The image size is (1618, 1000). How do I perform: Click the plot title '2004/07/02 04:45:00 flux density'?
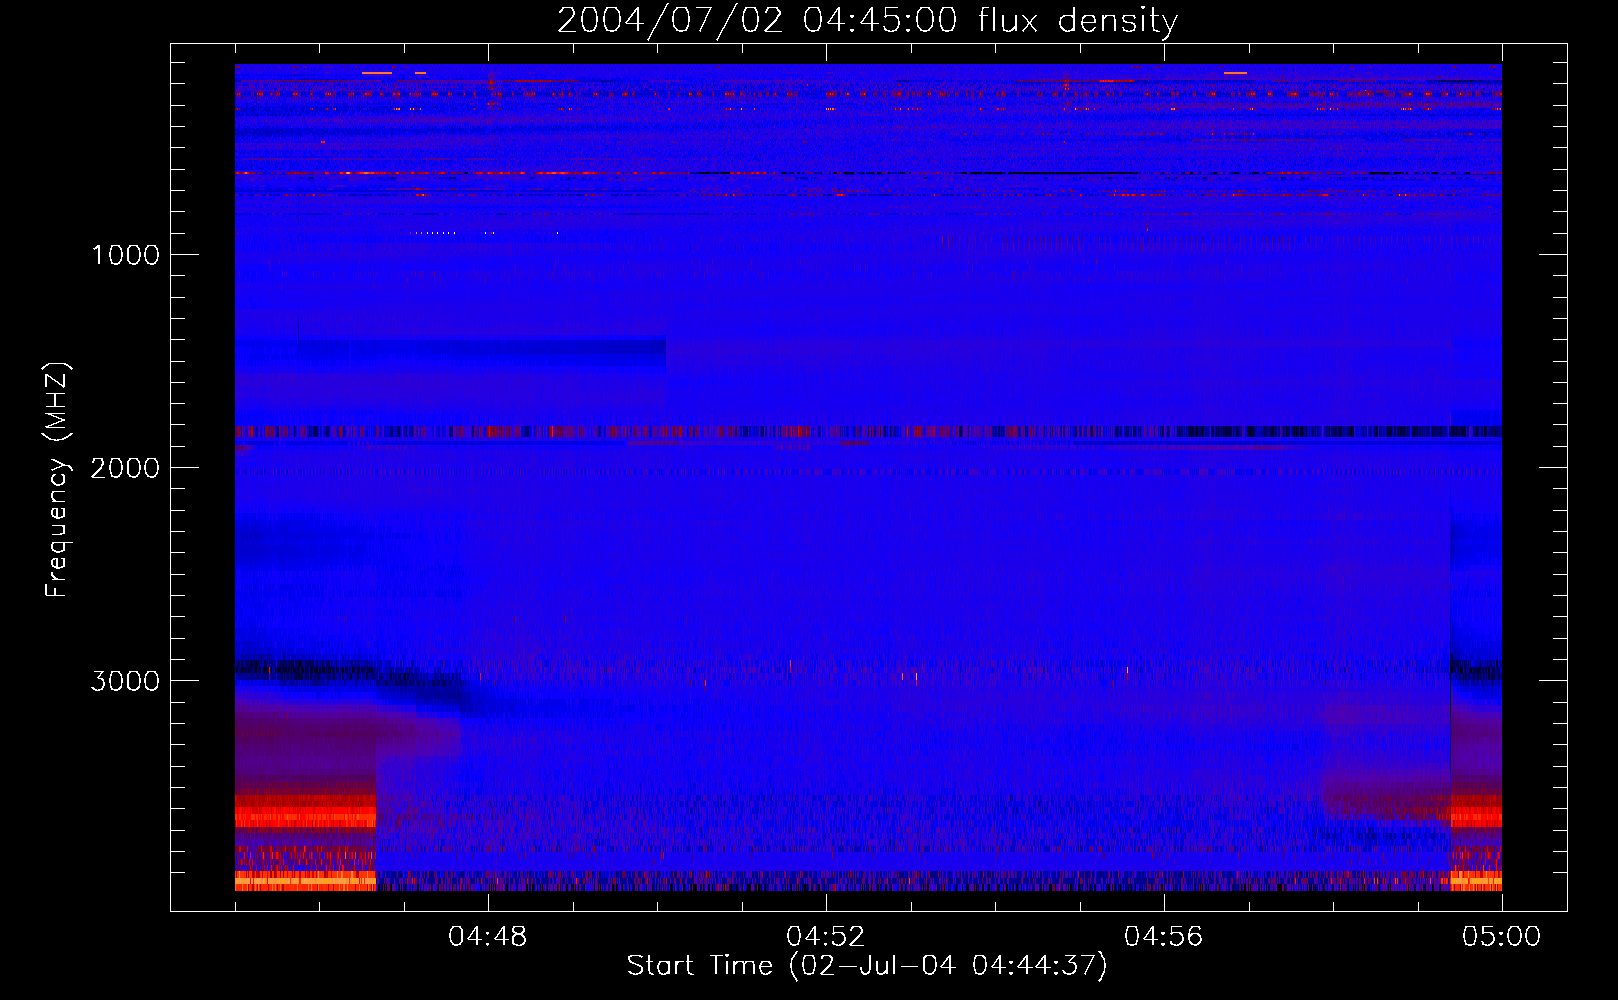[867, 20]
